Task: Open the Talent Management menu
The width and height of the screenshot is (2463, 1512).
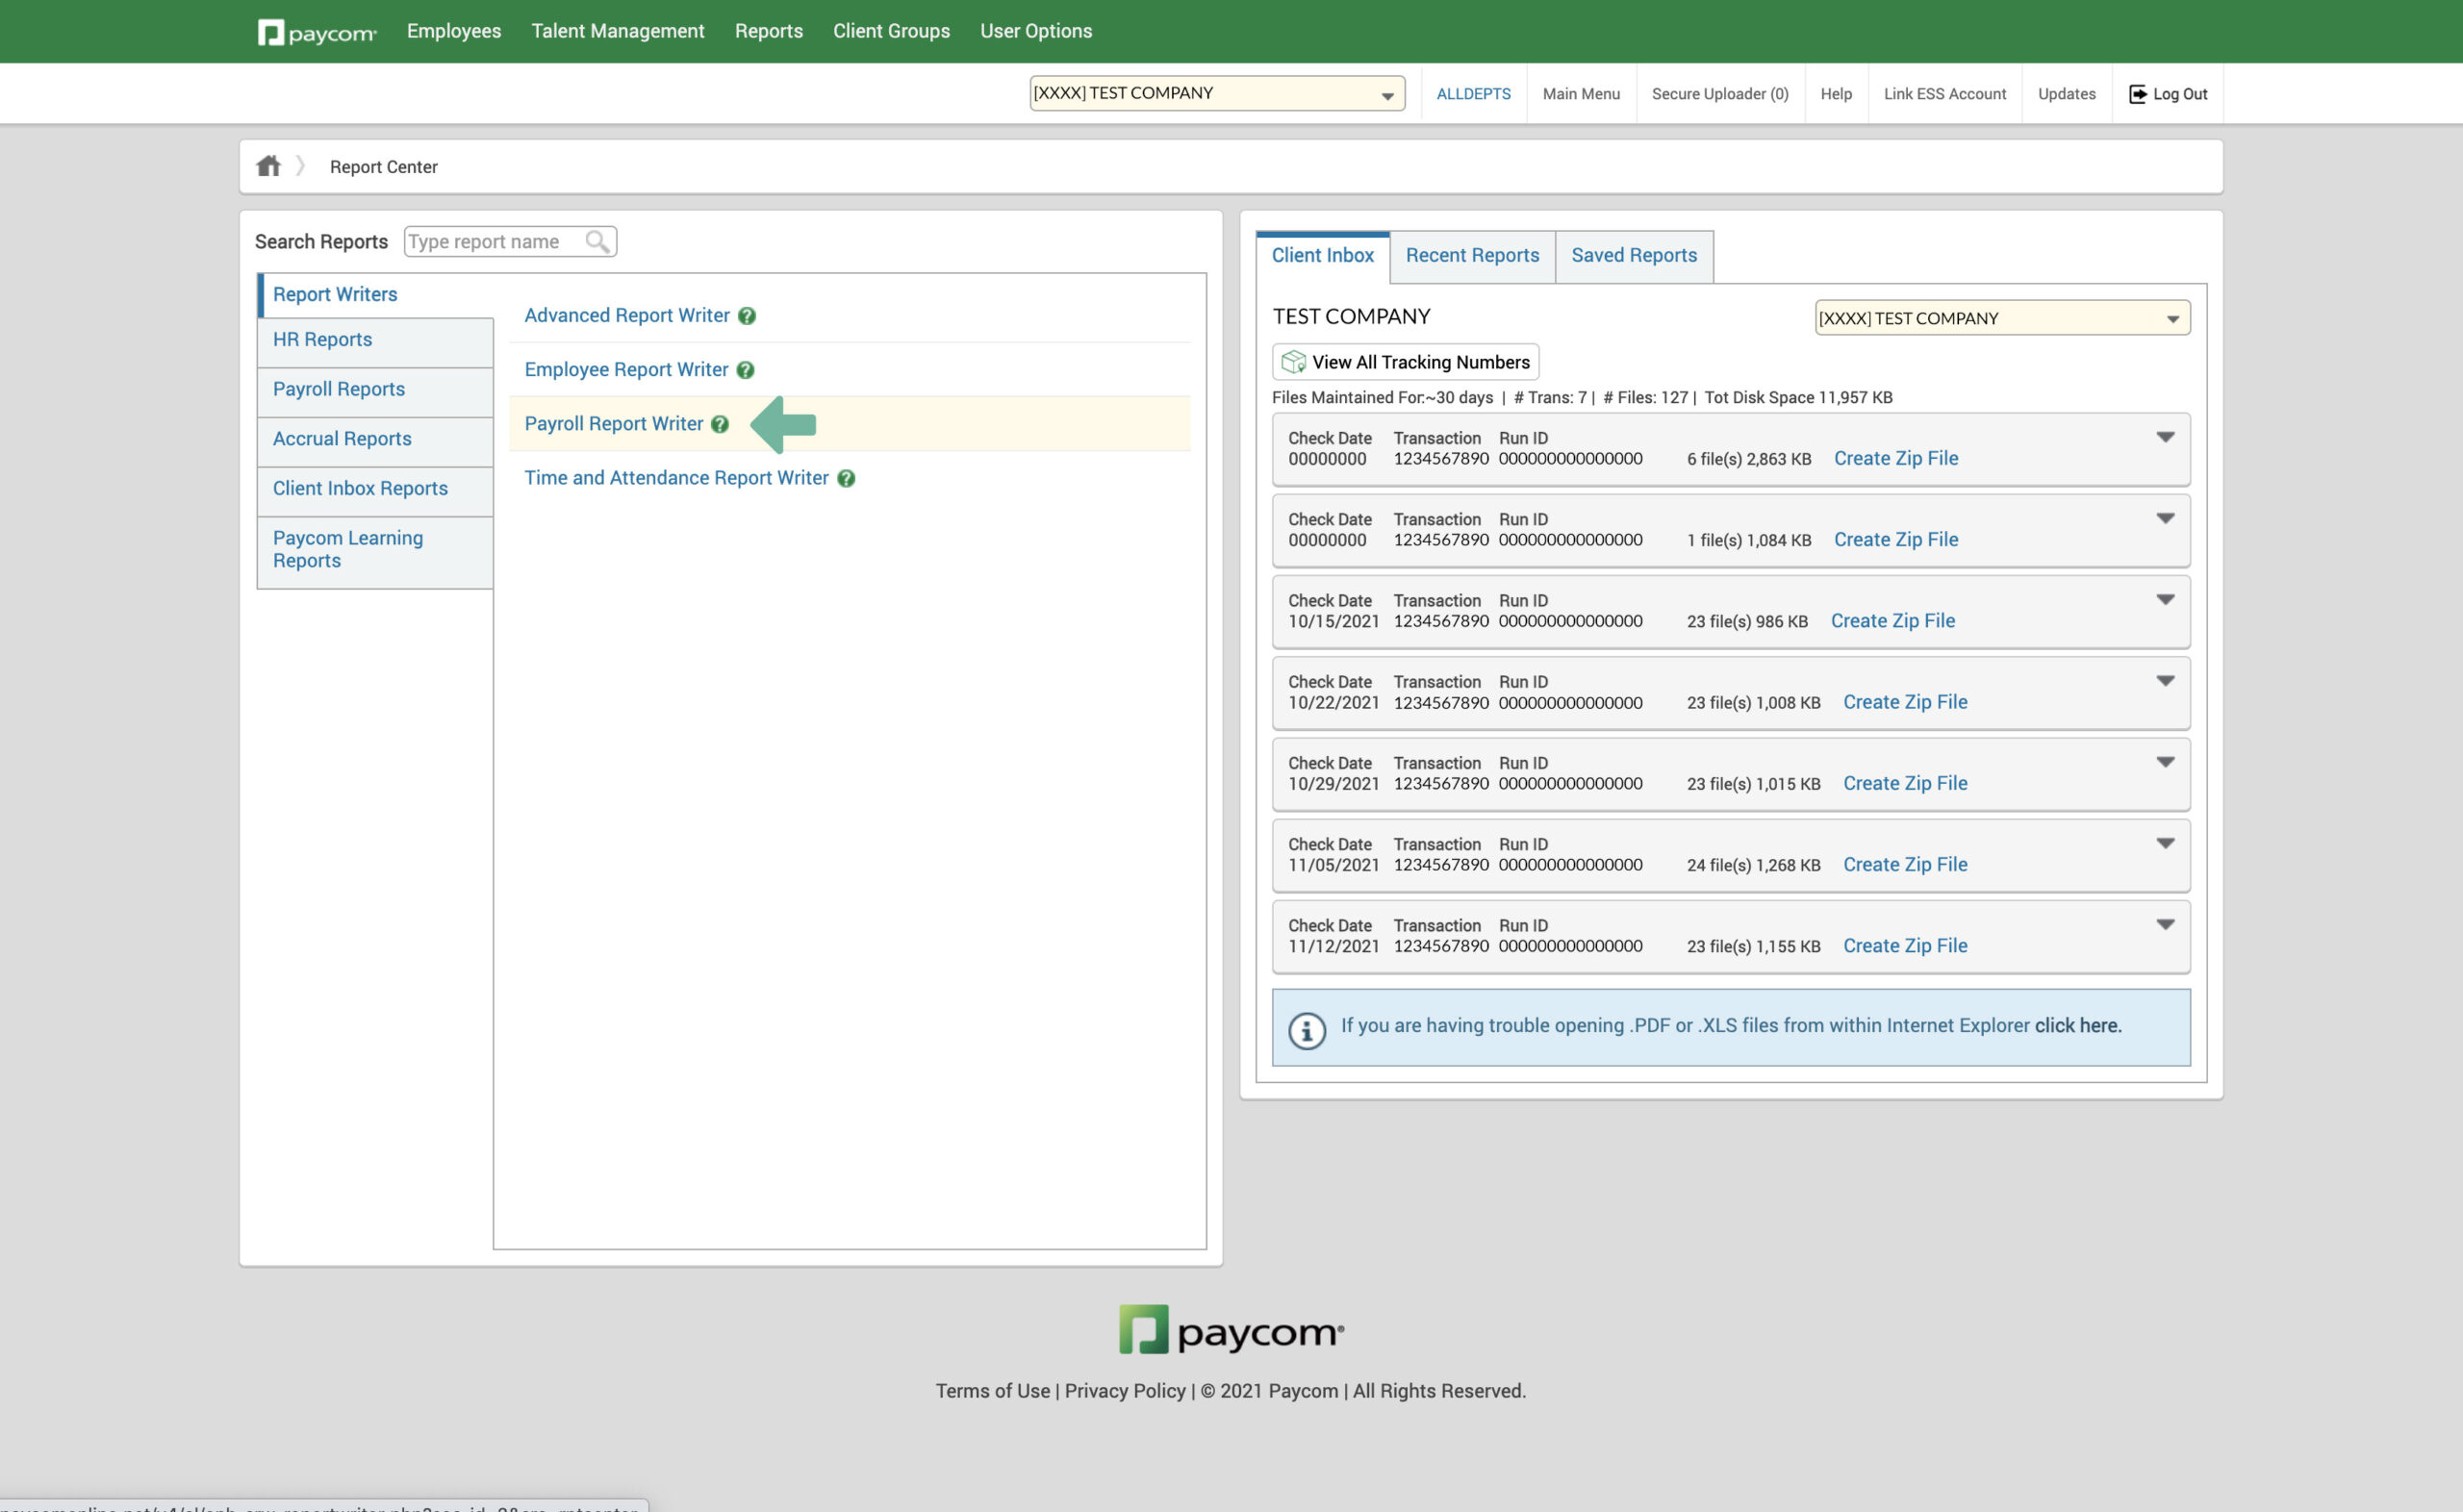Action: [x=618, y=31]
